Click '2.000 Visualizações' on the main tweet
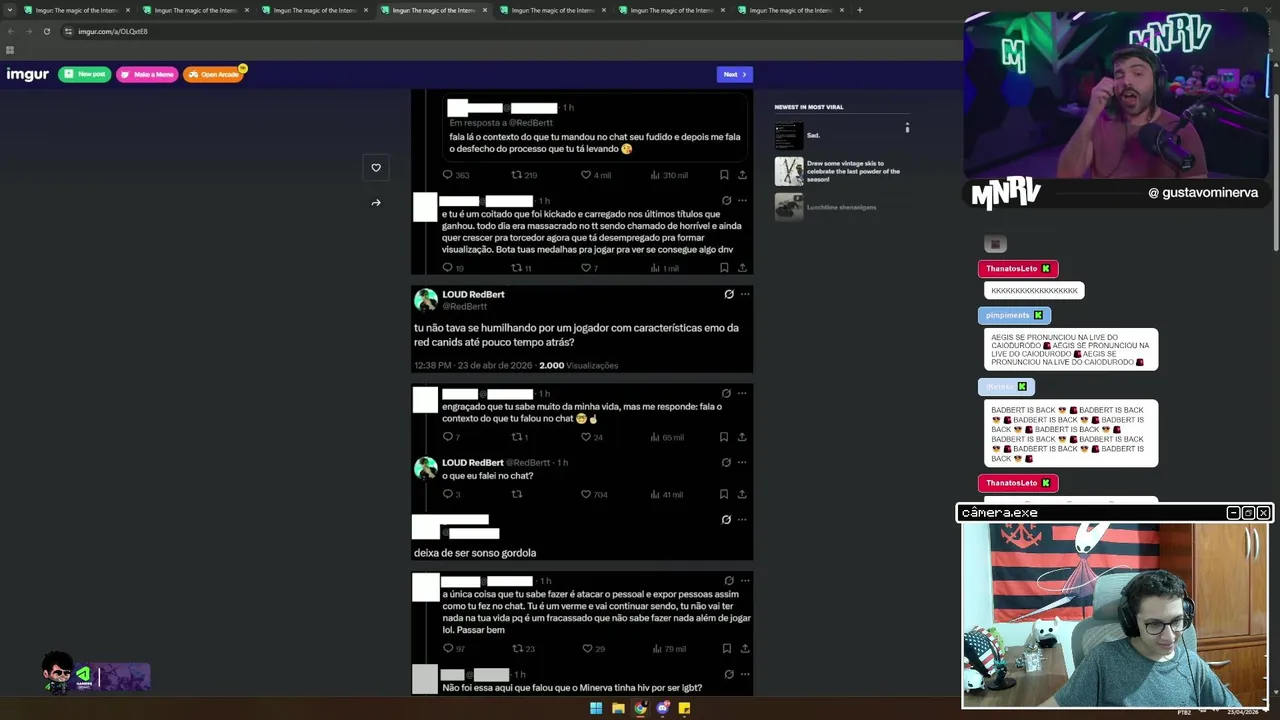The image size is (1280, 720). pos(579,366)
